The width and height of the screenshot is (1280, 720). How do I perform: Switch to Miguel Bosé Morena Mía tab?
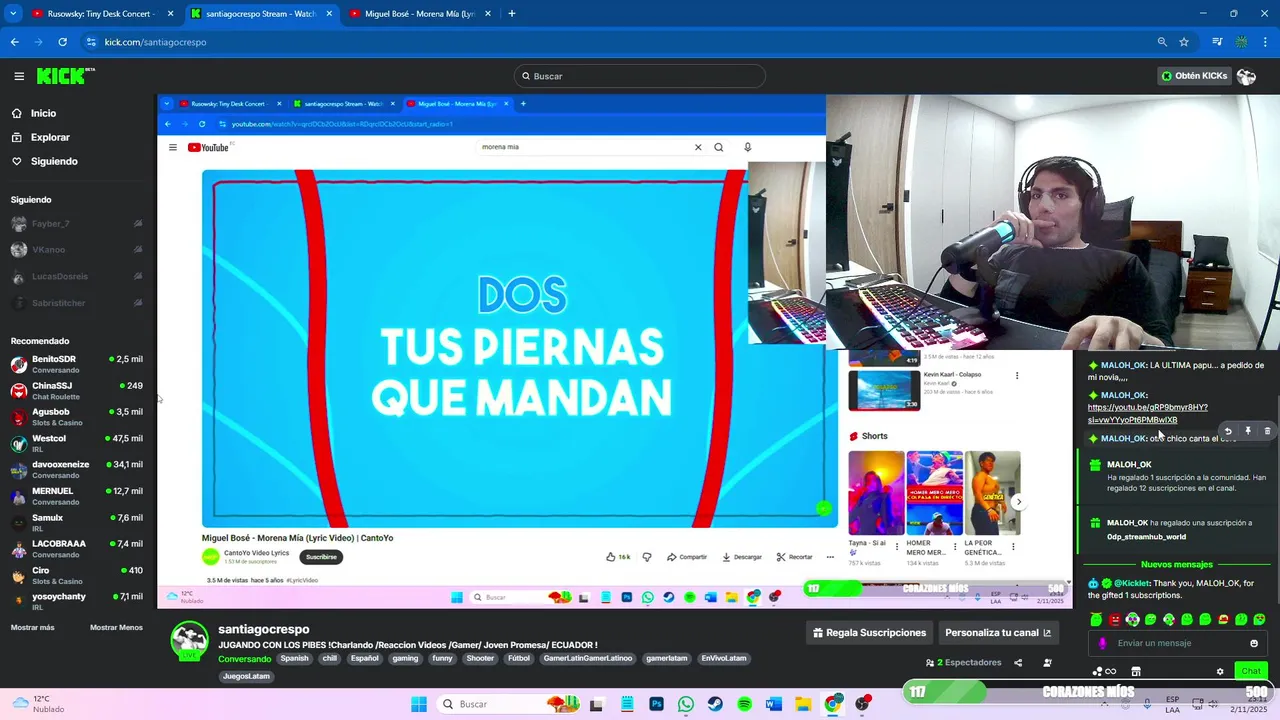pos(421,14)
